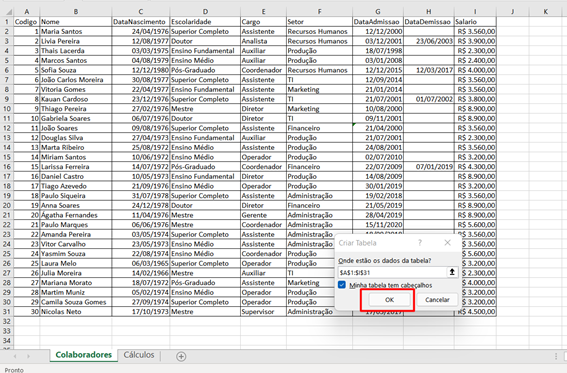
Task: Select the date cell 23/06/2003
Action: click(429, 41)
